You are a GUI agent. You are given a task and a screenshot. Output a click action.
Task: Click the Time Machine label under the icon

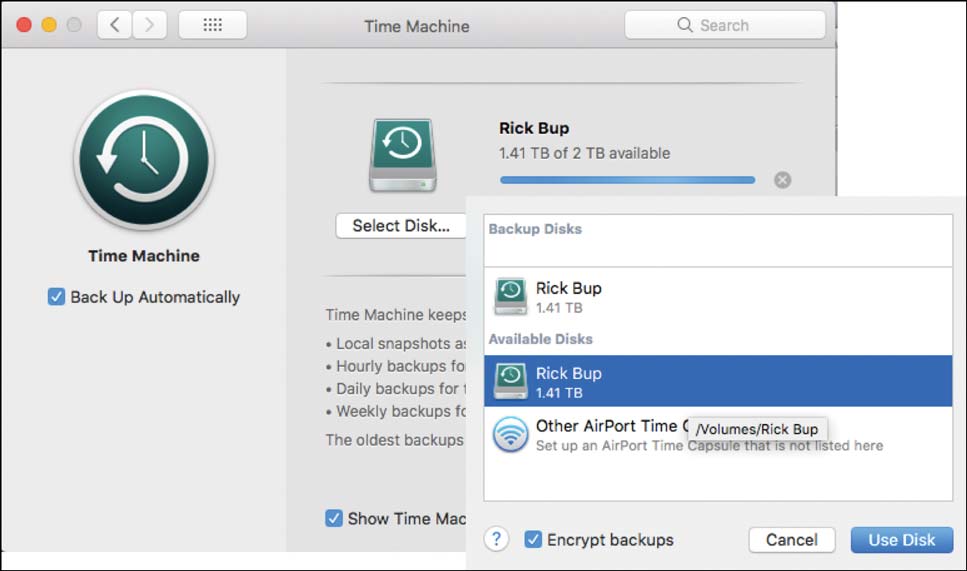click(x=144, y=256)
